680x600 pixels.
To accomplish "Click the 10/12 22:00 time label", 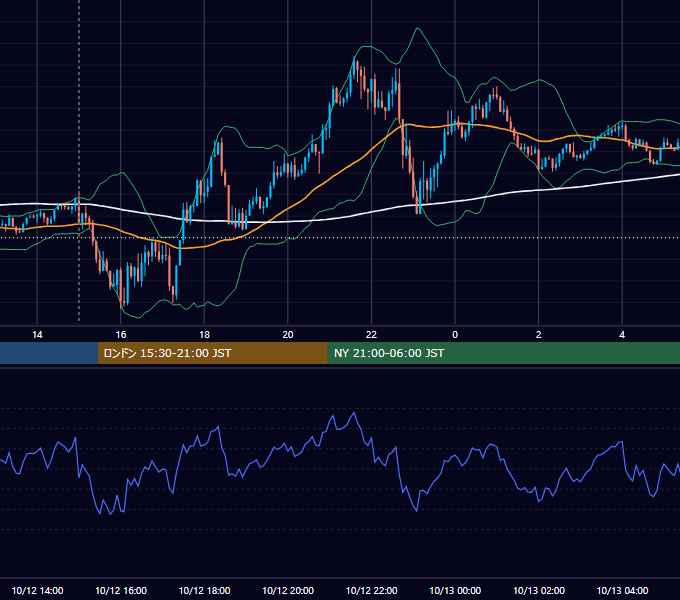I will point(371,590).
